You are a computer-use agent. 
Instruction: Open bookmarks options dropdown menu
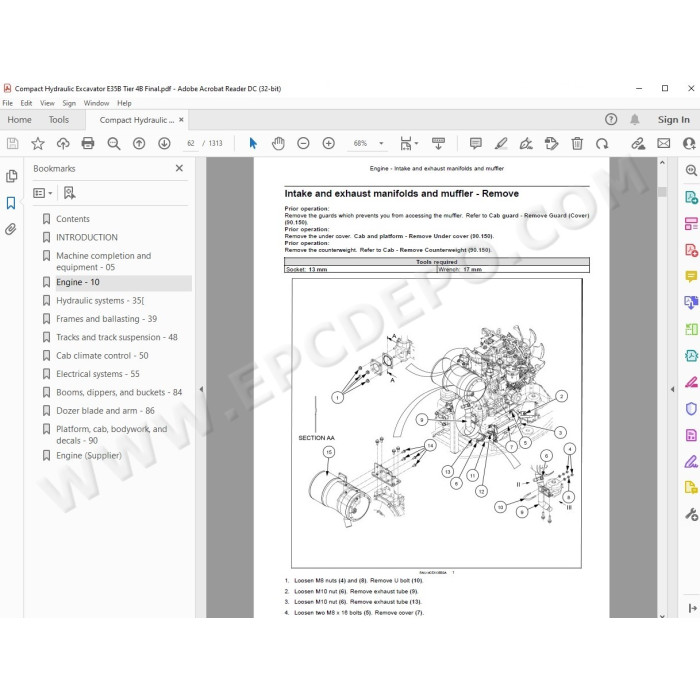click(x=43, y=193)
